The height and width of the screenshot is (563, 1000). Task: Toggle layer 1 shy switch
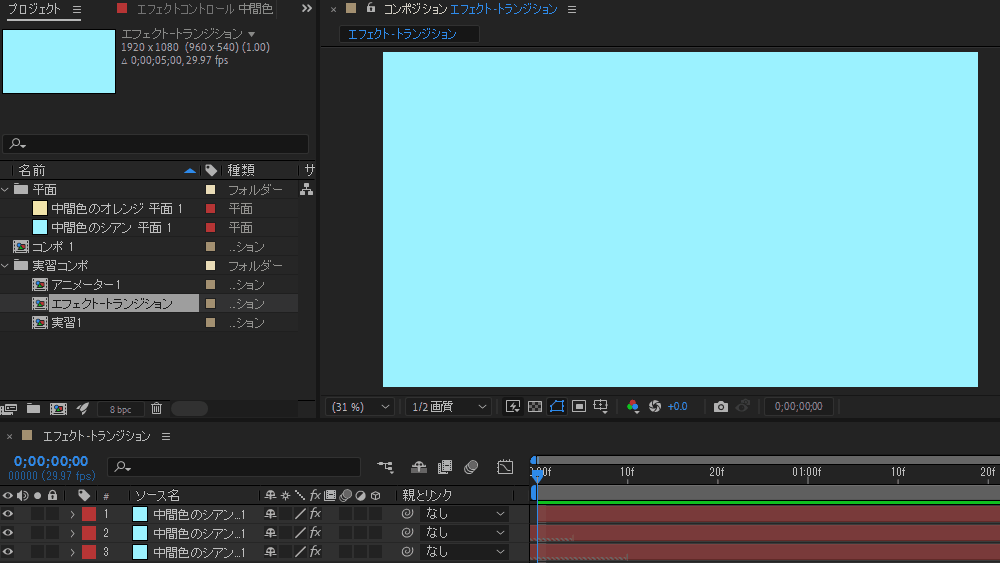(270, 514)
